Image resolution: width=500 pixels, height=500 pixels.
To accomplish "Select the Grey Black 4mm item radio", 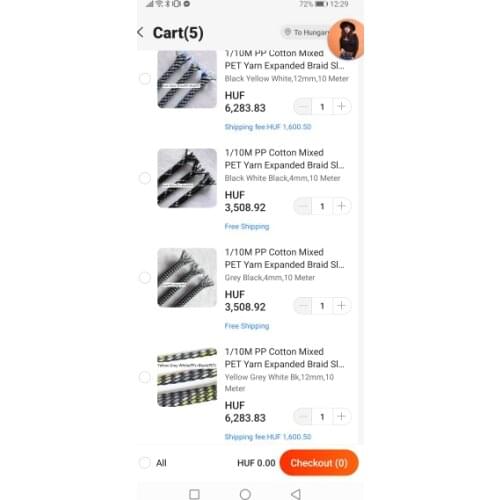I will pyautogui.click(x=145, y=277).
